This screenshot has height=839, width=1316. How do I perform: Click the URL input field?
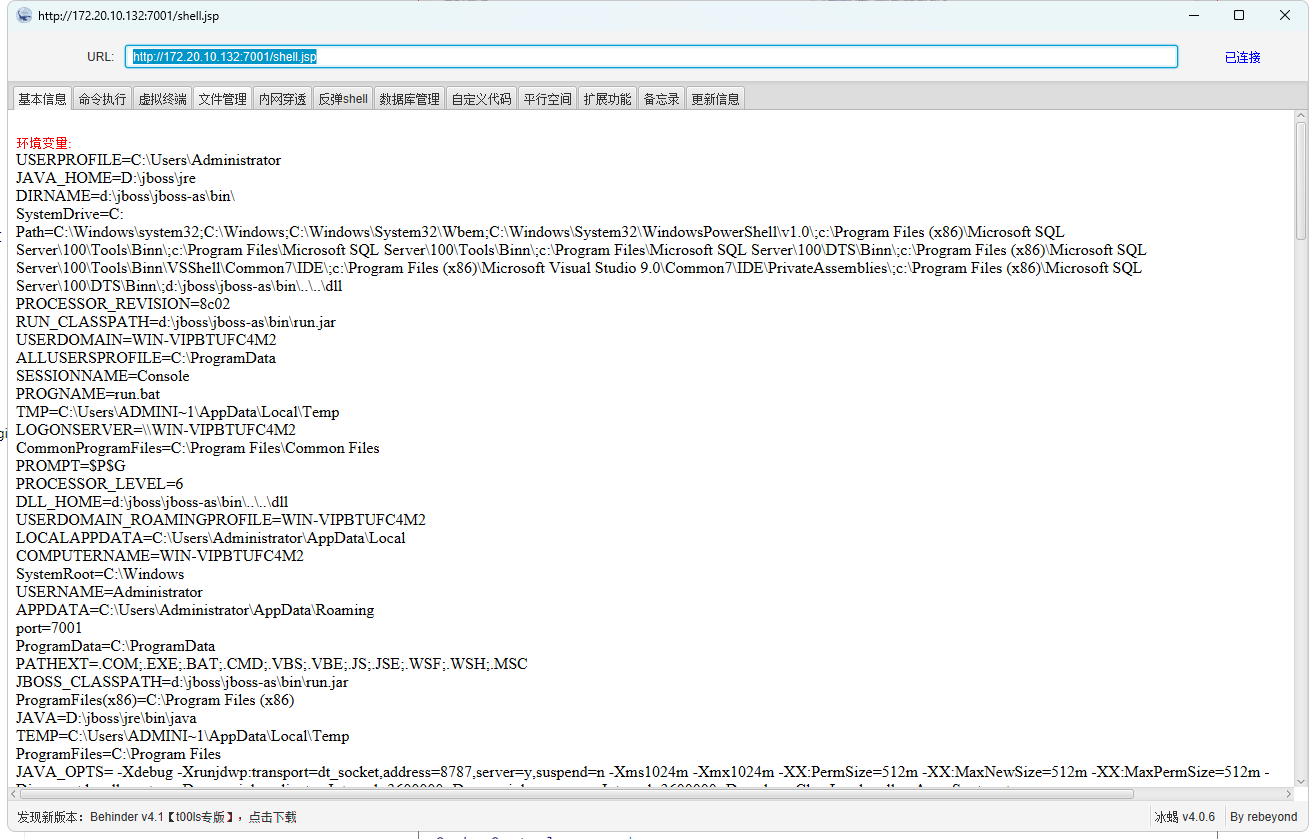point(650,57)
